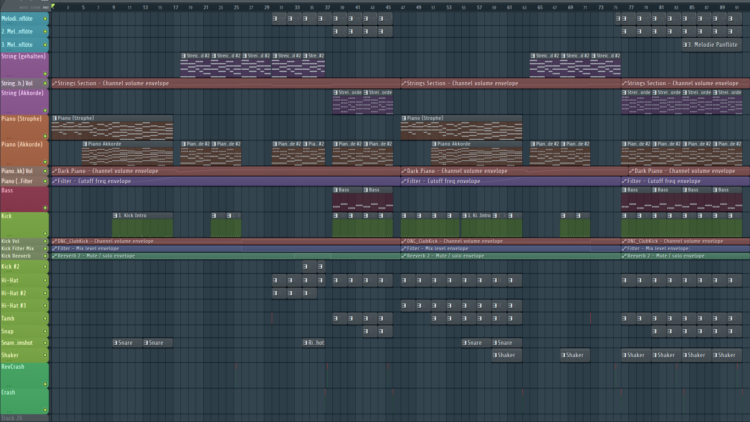Image resolution: width=750 pixels, height=422 pixels.
Task: Open clip menu of first Shaker clip
Action: tap(495, 355)
